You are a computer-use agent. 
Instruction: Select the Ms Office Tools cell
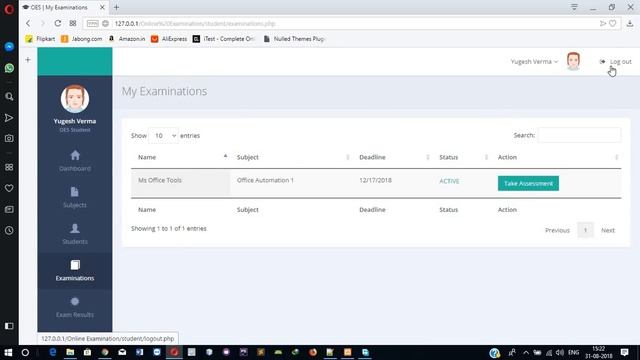180,183
